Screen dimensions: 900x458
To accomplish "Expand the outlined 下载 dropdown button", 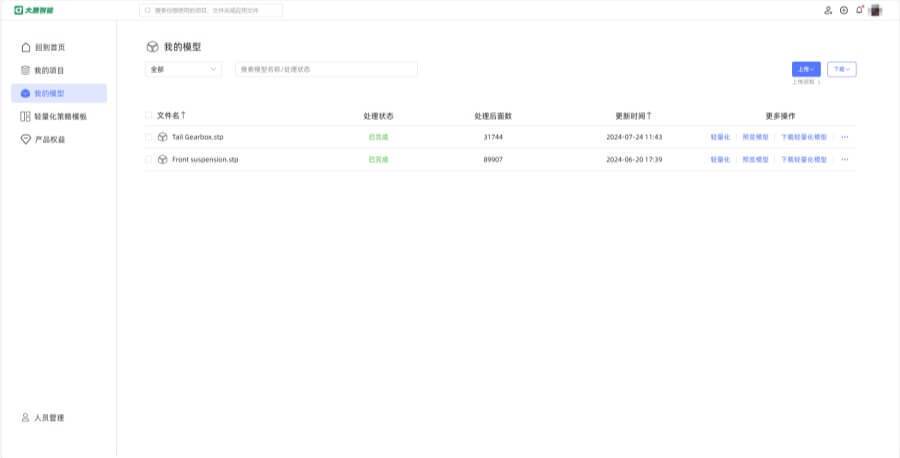I will point(841,69).
